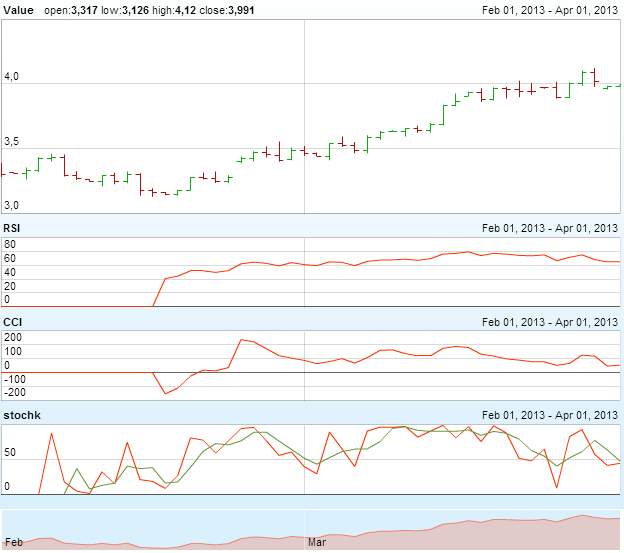The width and height of the screenshot is (624, 553).
Task: Click the Mar label in range navigator
Action: coord(317,542)
